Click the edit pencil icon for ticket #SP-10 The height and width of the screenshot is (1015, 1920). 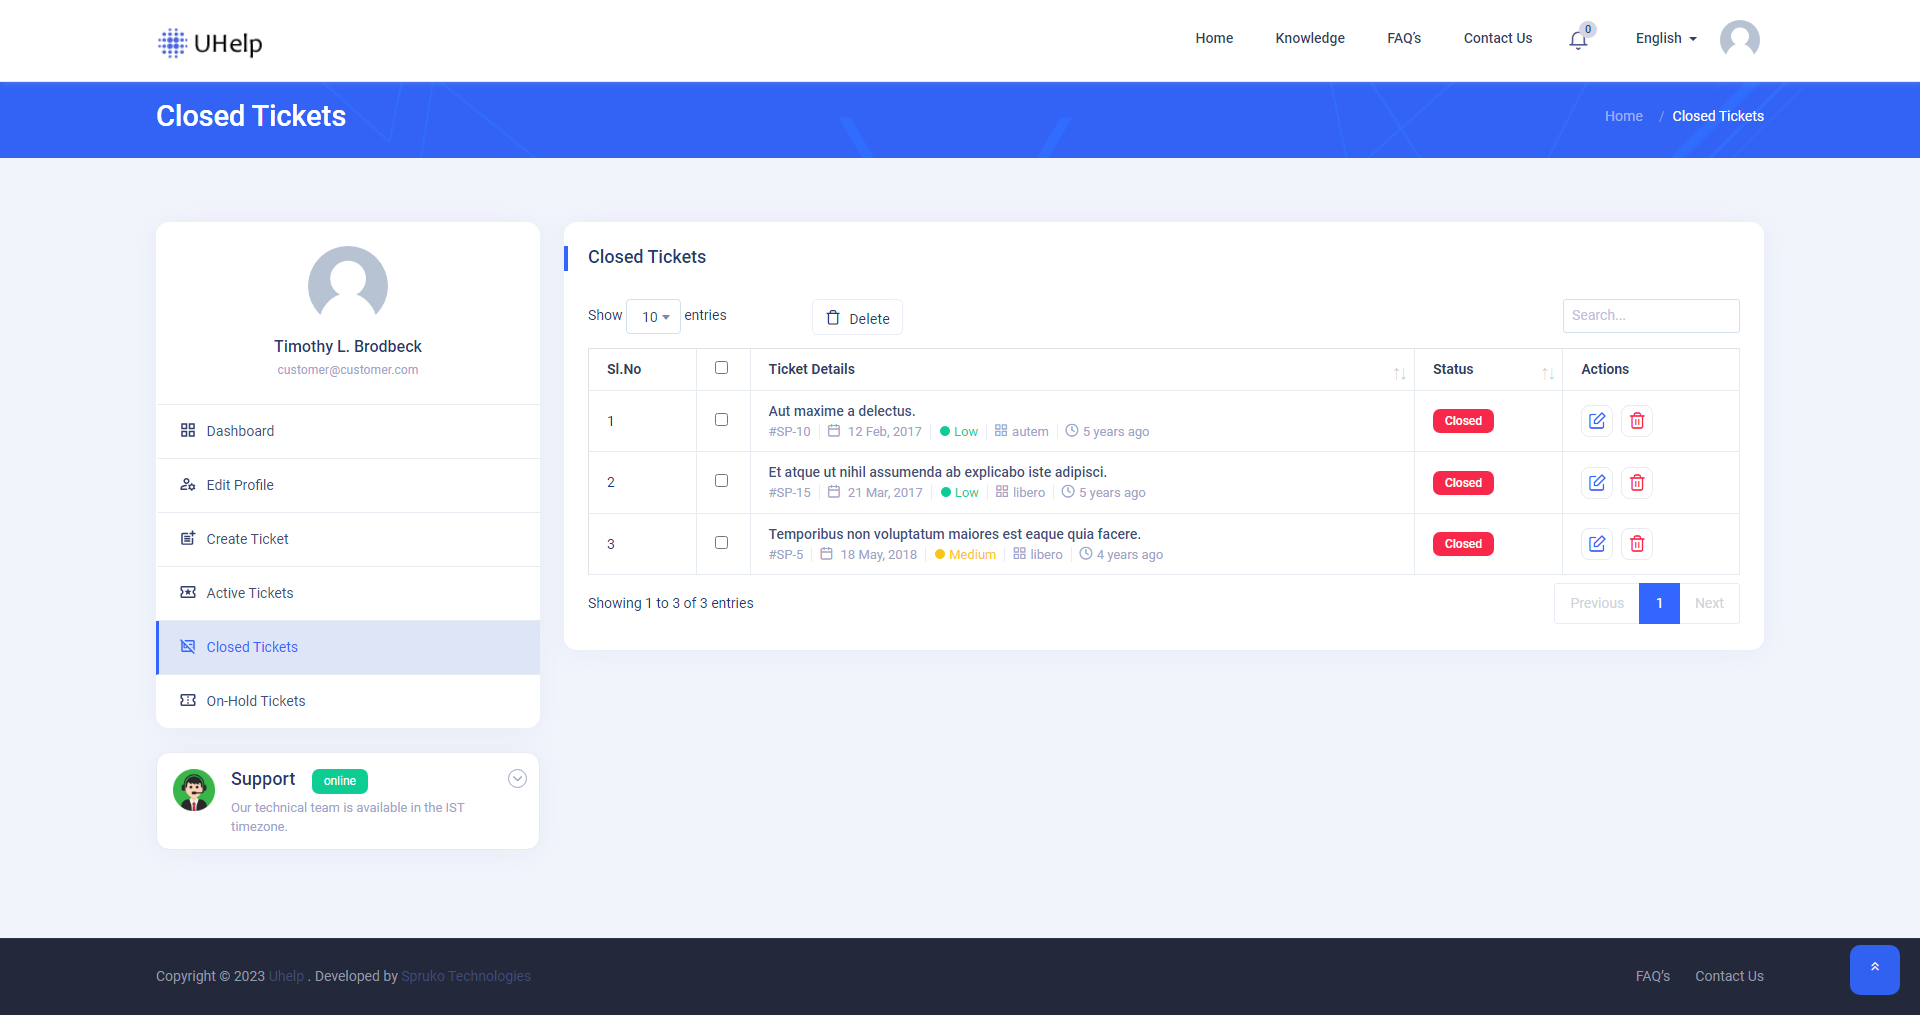[x=1596, y=421]
